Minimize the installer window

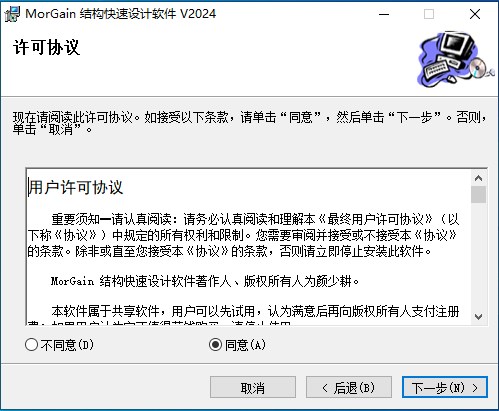click(384, 14)
